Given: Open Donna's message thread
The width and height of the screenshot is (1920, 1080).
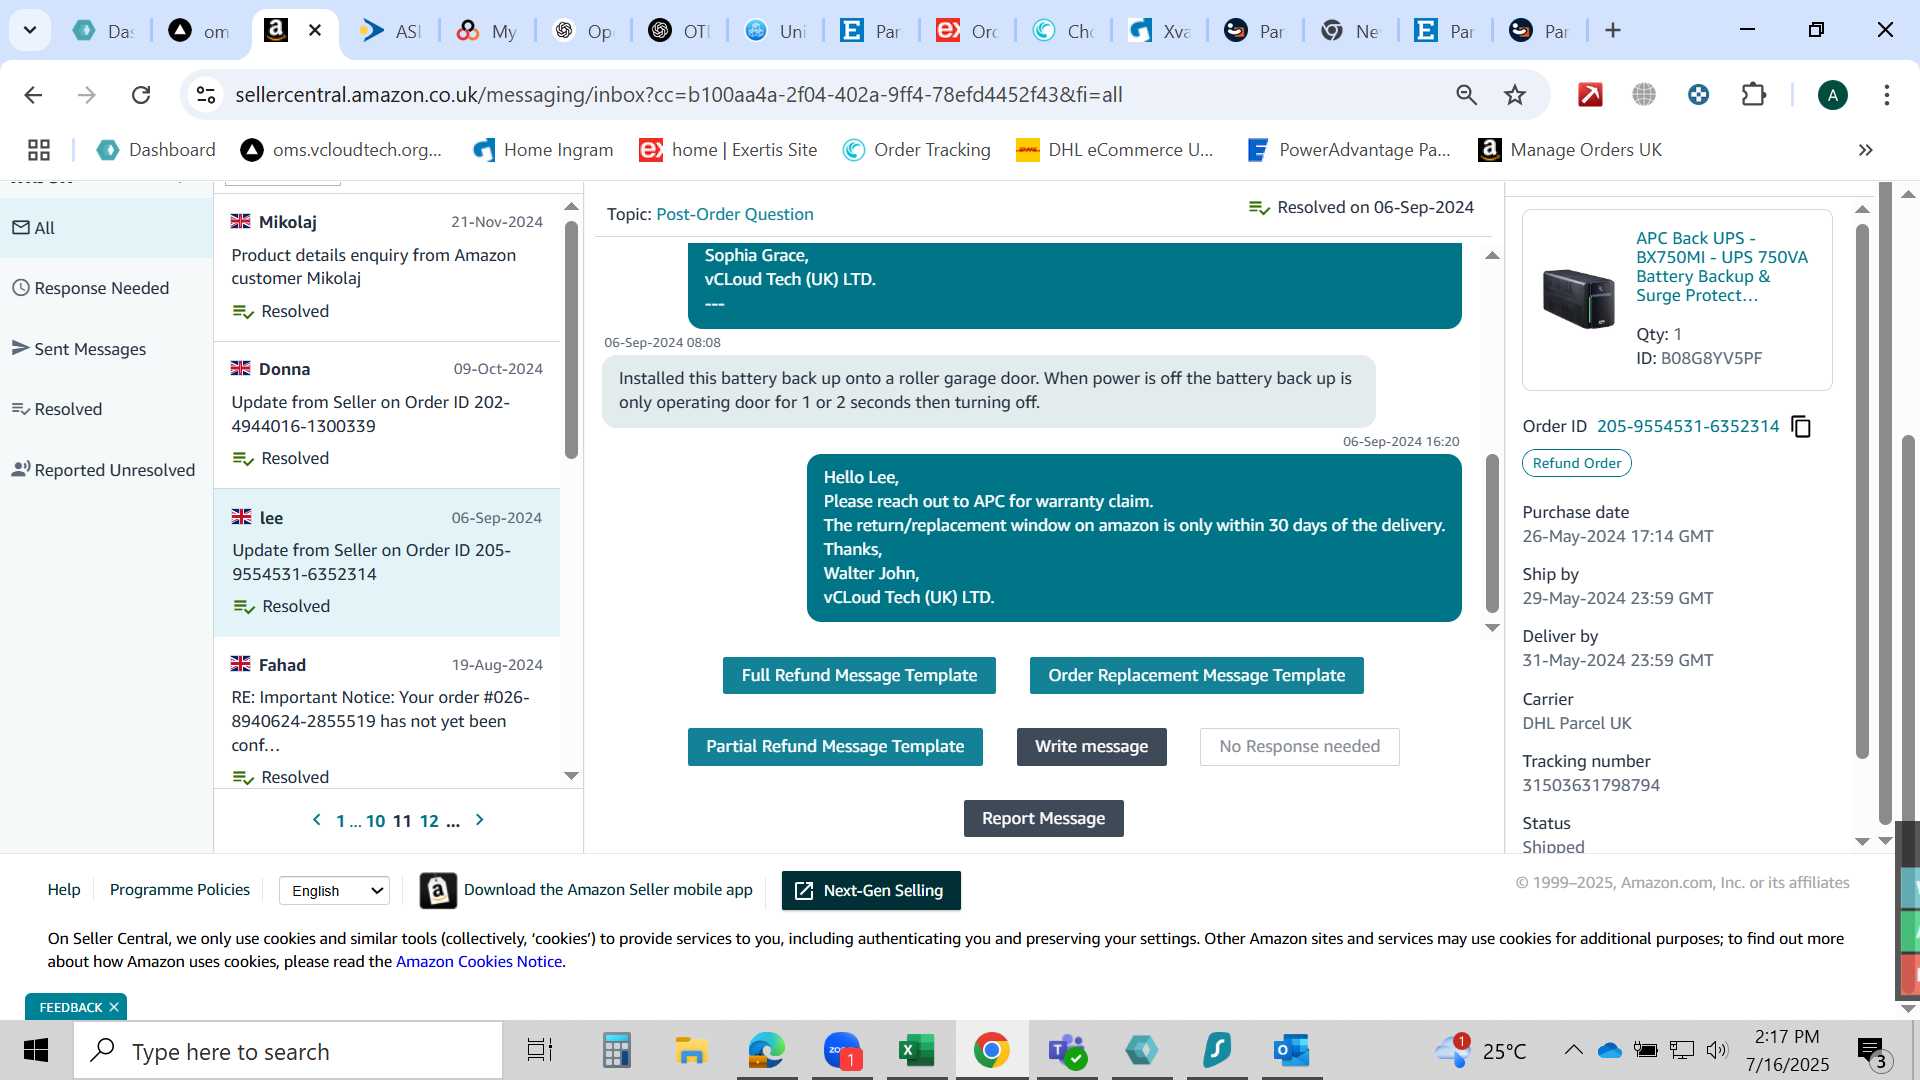Looking at the screenshot, I should click(x=387, y=415).
